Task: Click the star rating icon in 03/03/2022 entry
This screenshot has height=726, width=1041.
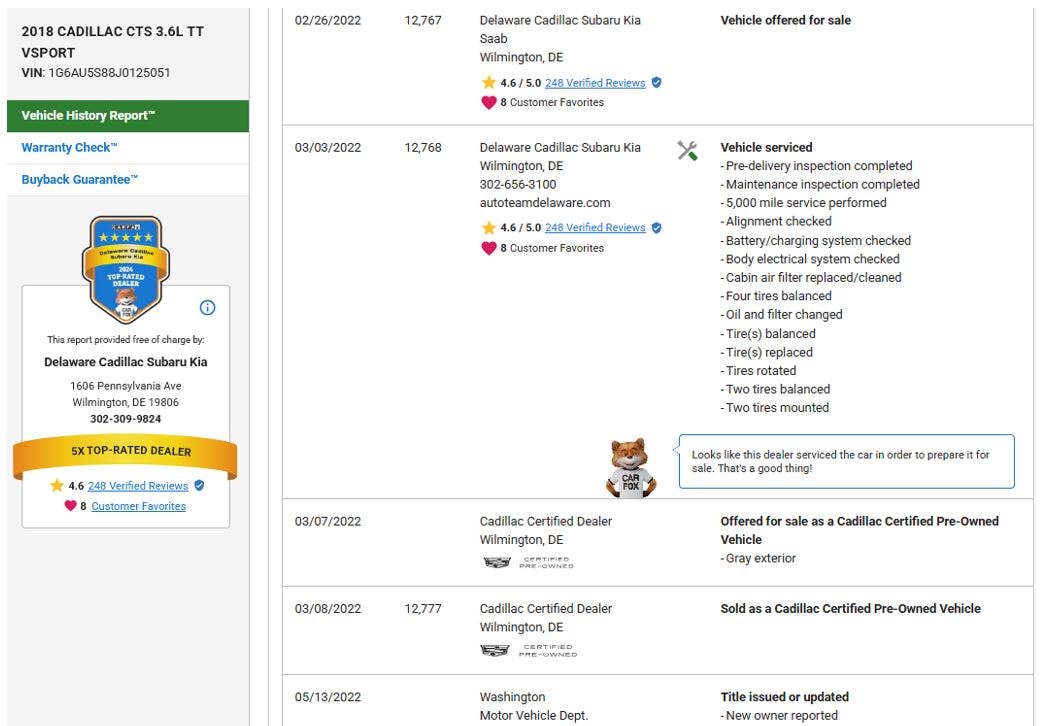Action: click(x=489, y=228)
